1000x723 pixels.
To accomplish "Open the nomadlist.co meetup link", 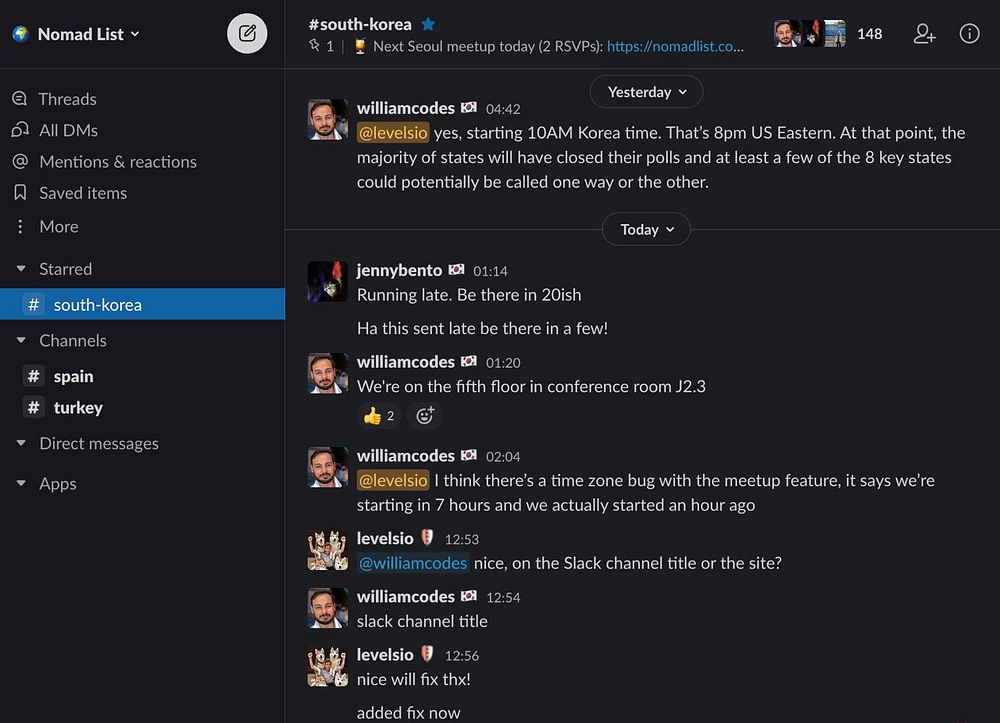I will pyautogui.click(x=675, y=46).
